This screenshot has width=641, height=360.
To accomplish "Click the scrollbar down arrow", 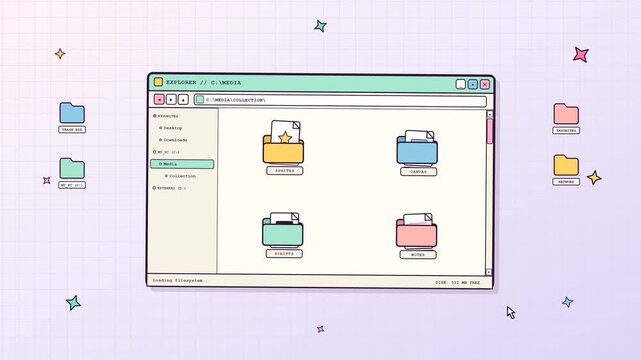I will 489,272.
